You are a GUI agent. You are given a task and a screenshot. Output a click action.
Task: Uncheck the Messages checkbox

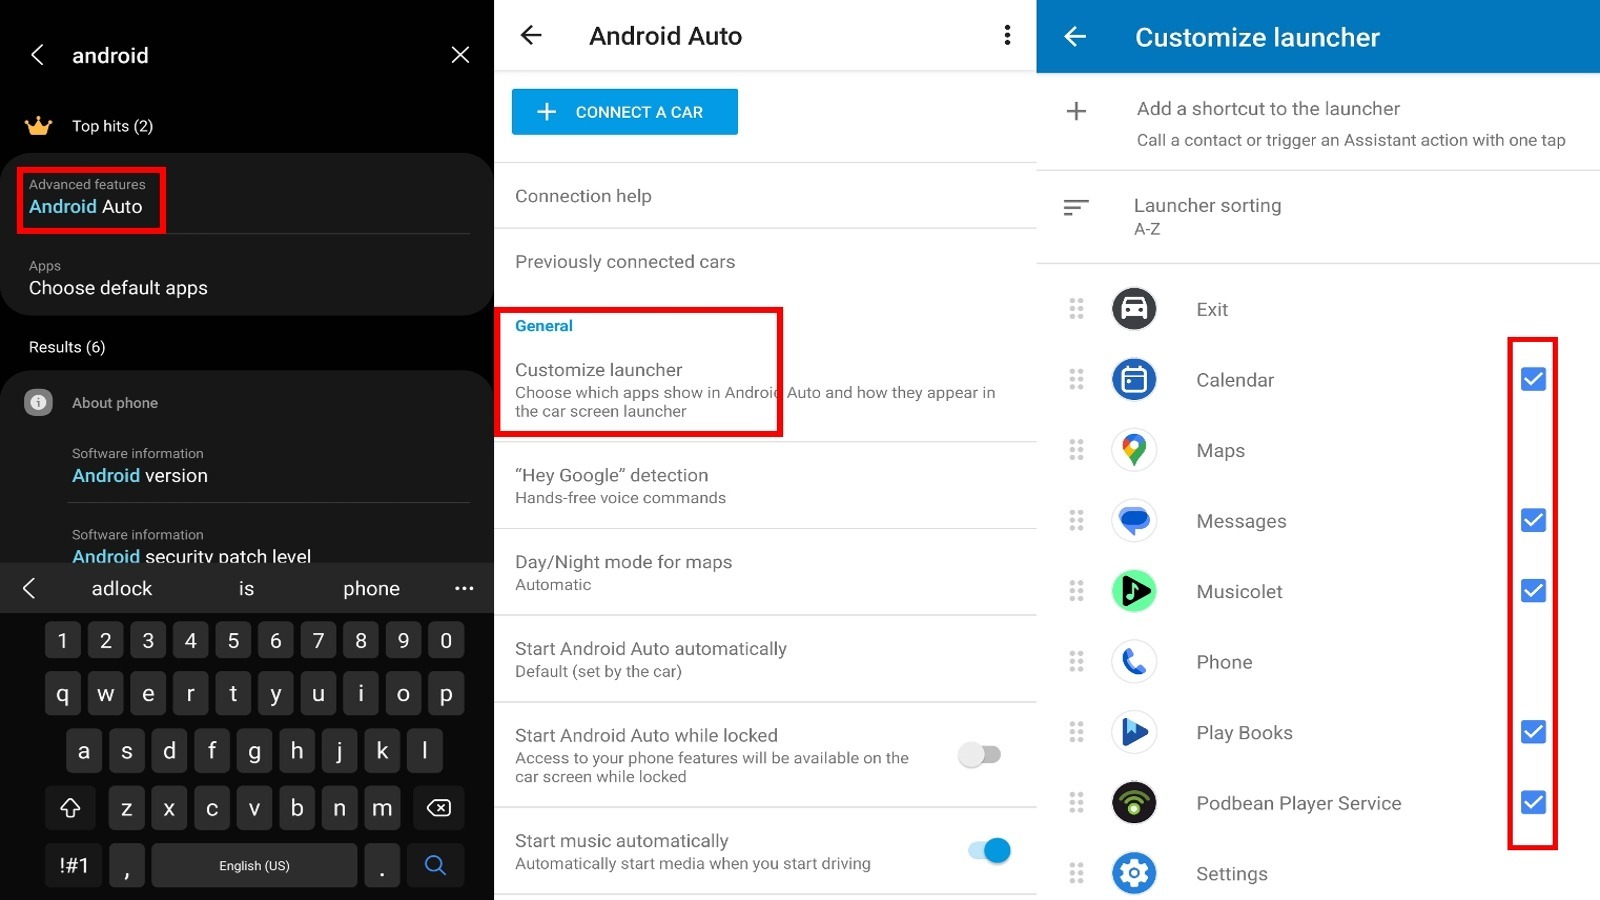point(1531,520)
